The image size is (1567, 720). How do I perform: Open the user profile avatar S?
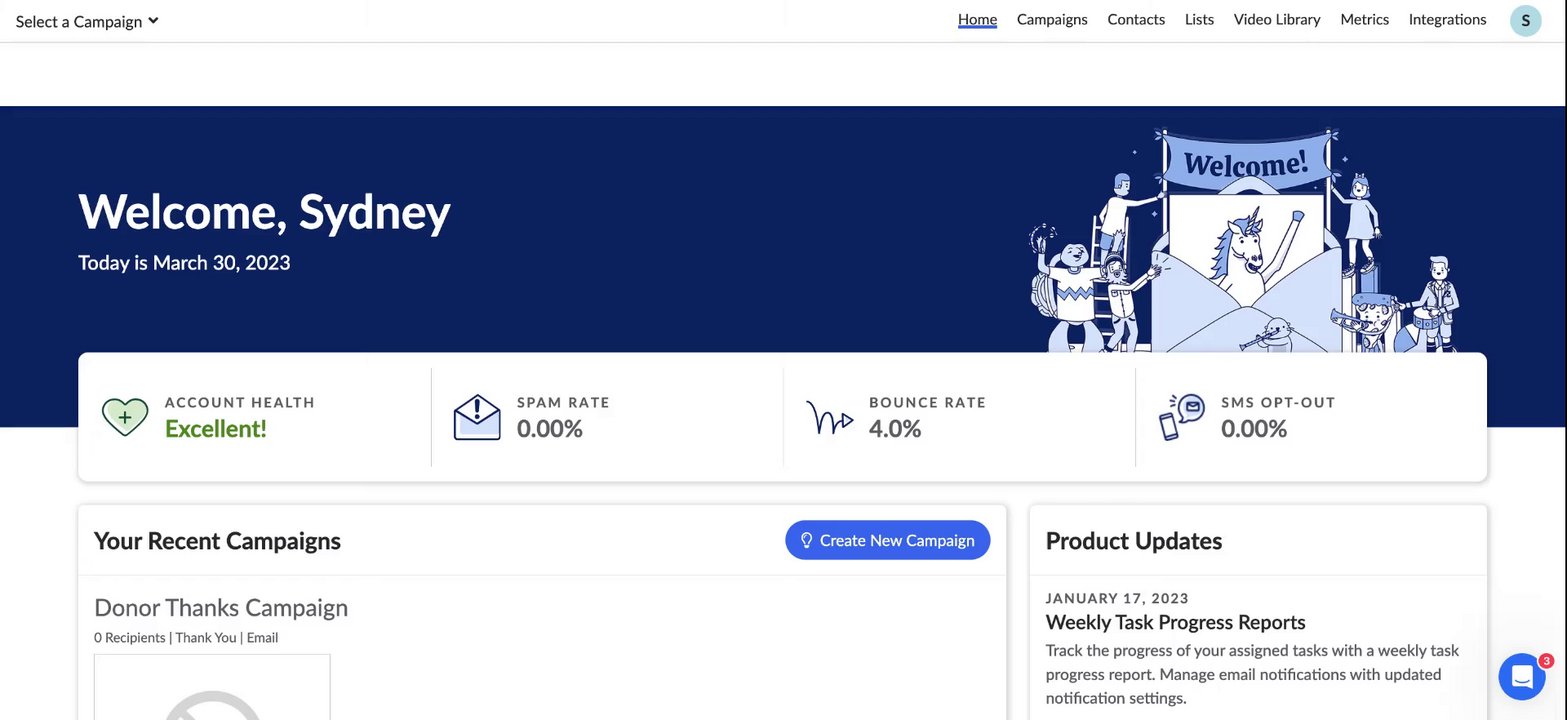pyautogui.click(x=1525, y=20)
